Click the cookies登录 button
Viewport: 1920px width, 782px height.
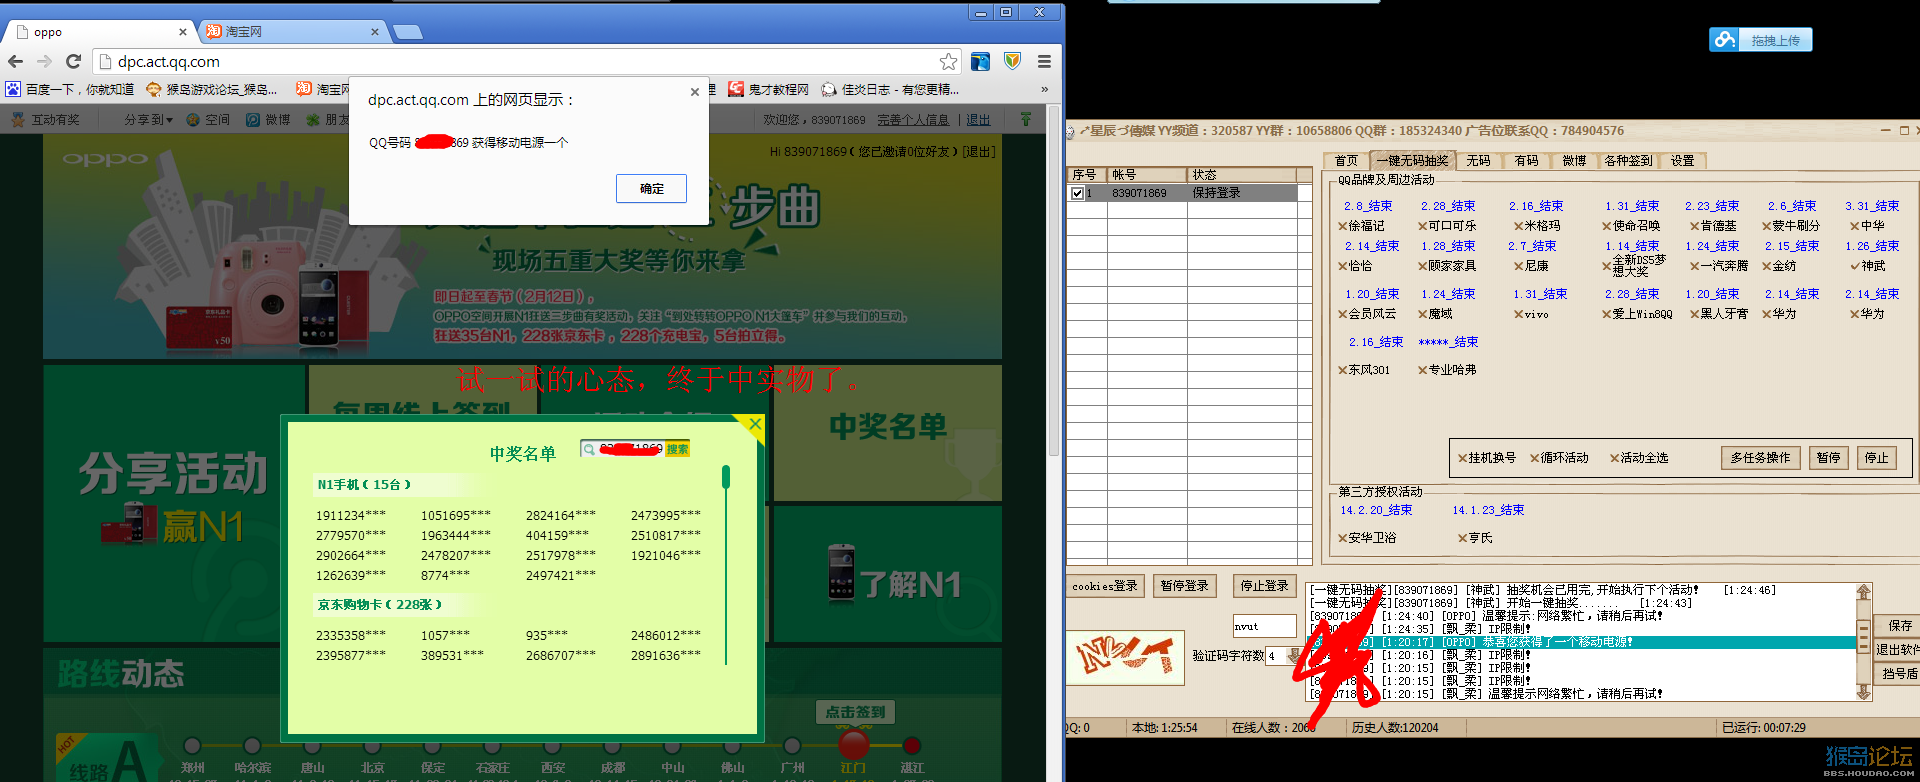[1105, 586]
